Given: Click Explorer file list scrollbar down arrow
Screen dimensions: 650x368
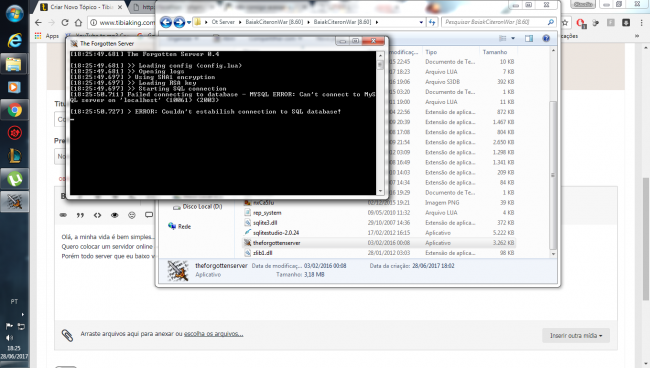Looking at the screenshot, I should (x=553, y=254).
